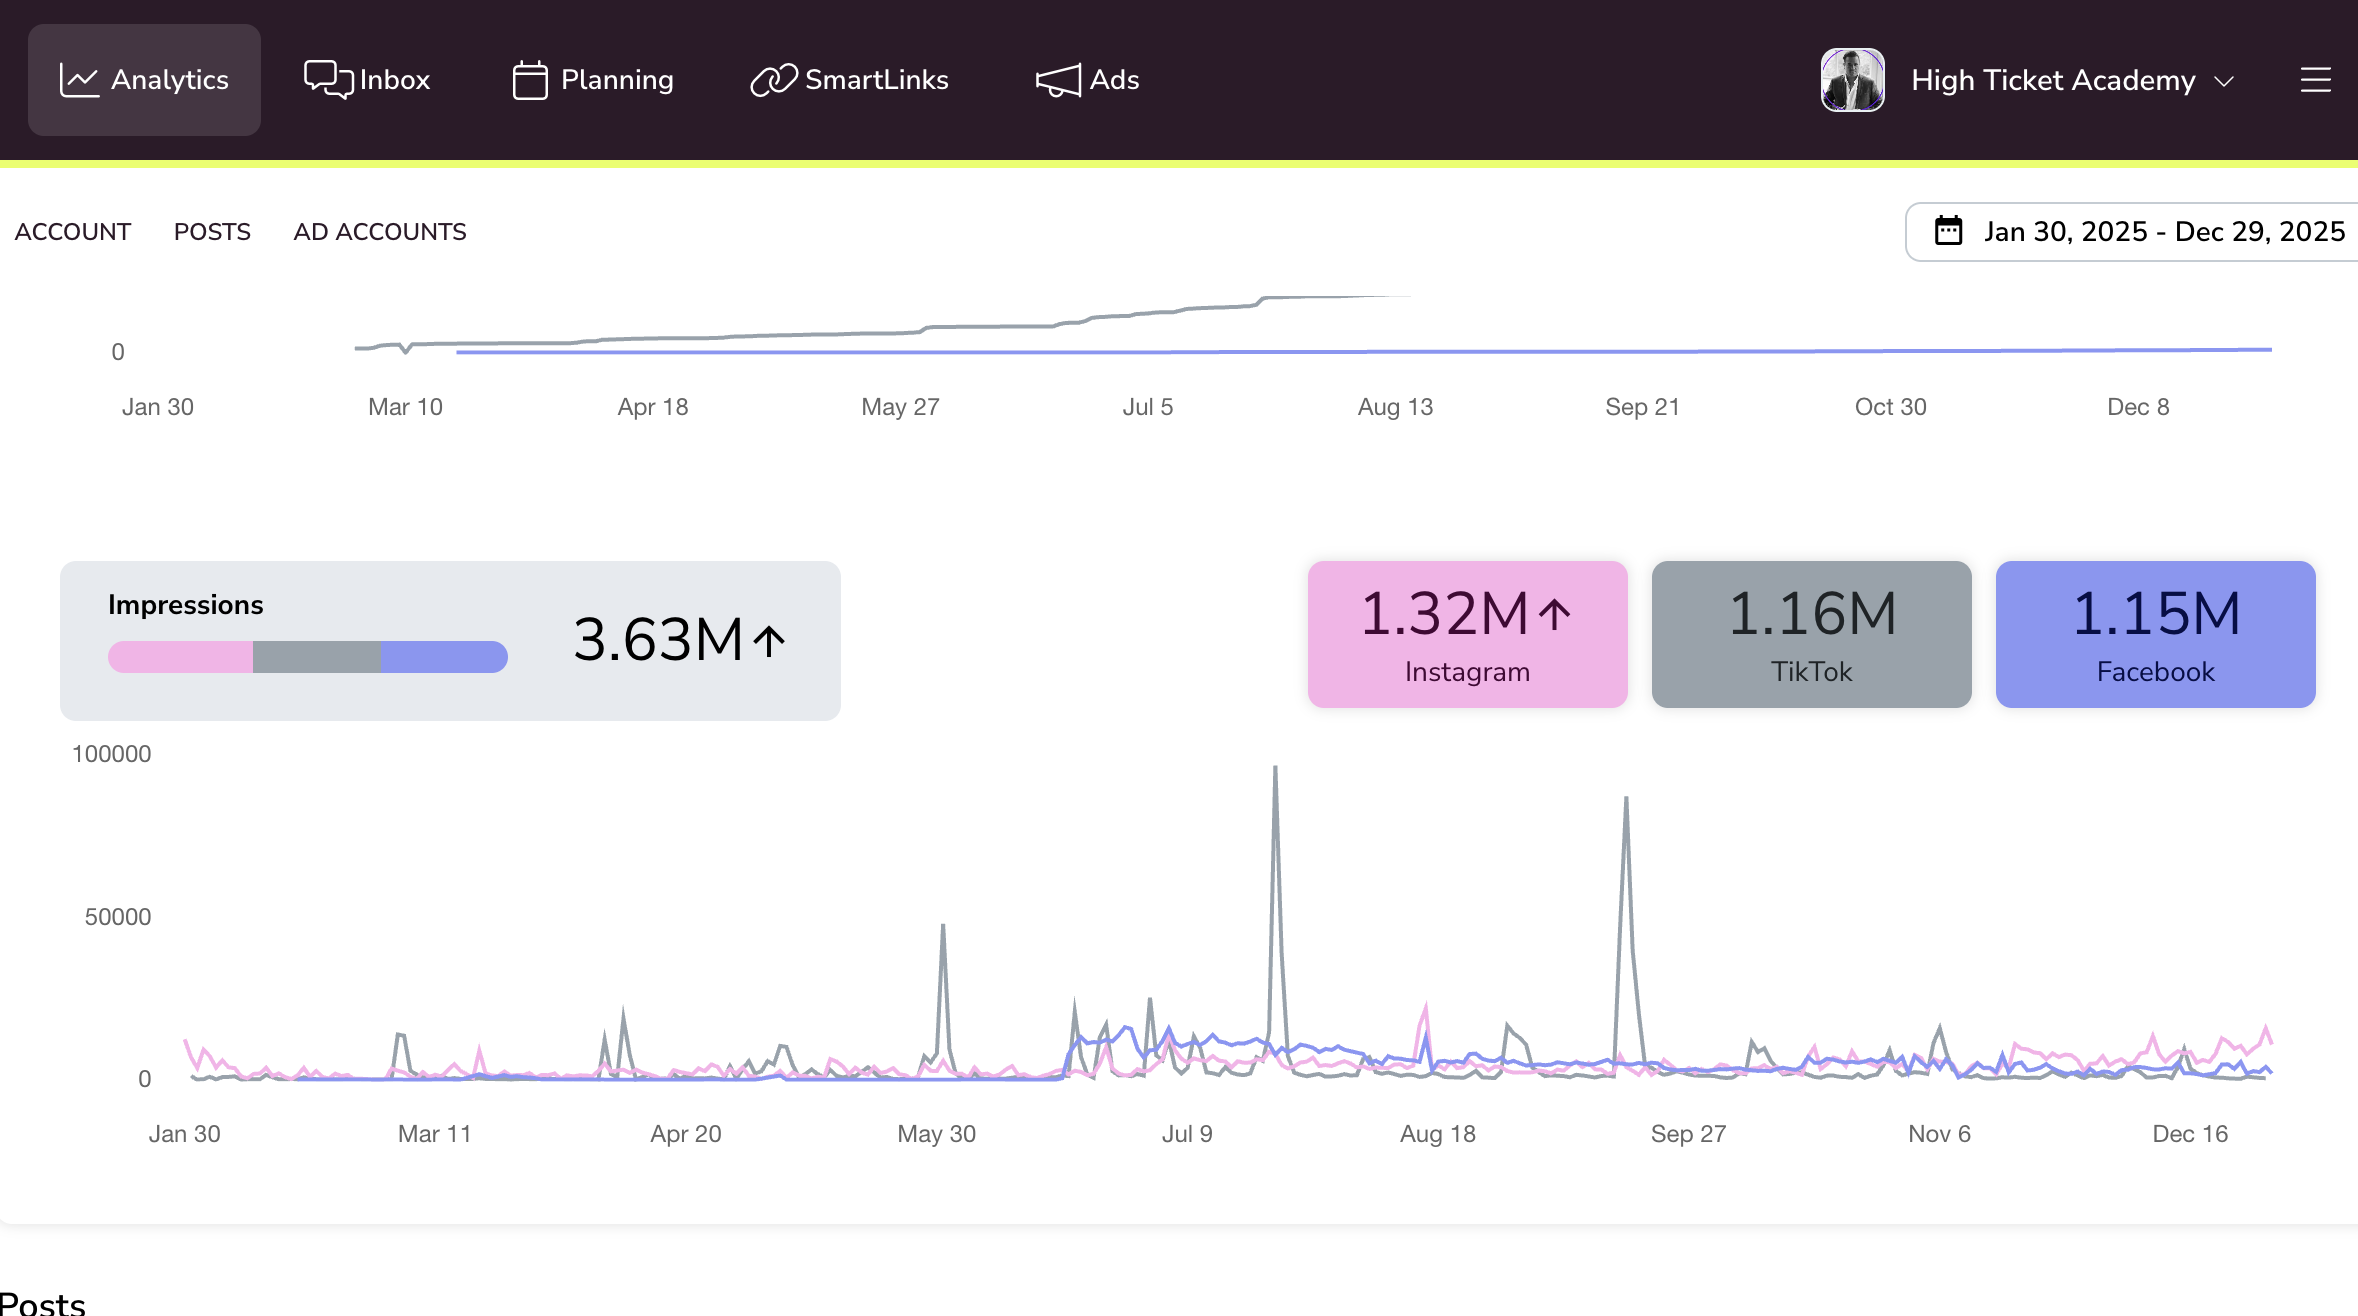Click the Oct 30 label on upper chart
The width and height of the screenshot is (2358, 1316).
point(1890,407)
